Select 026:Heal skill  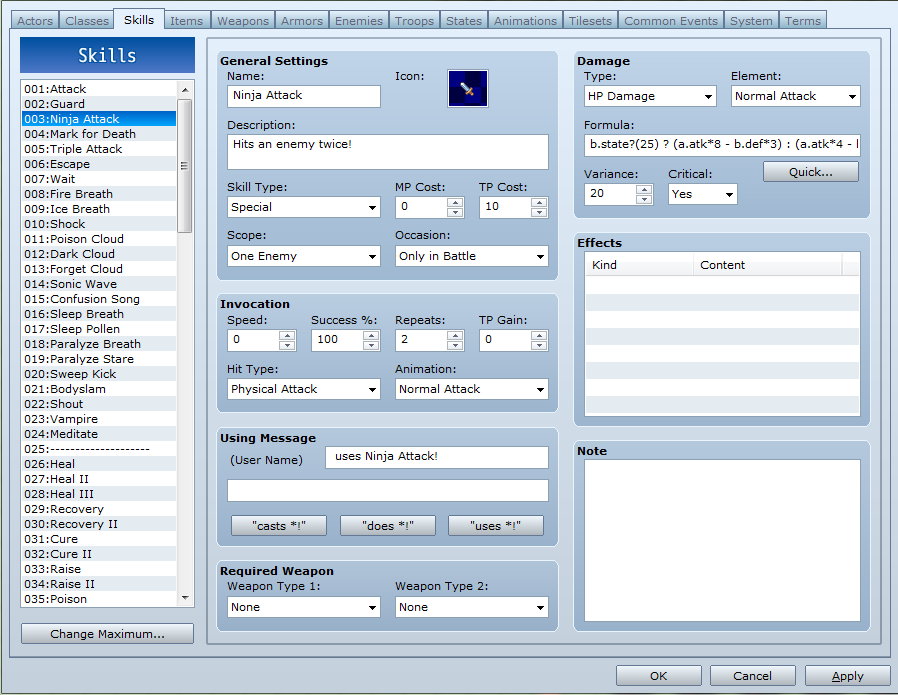(x=99, y=464)
